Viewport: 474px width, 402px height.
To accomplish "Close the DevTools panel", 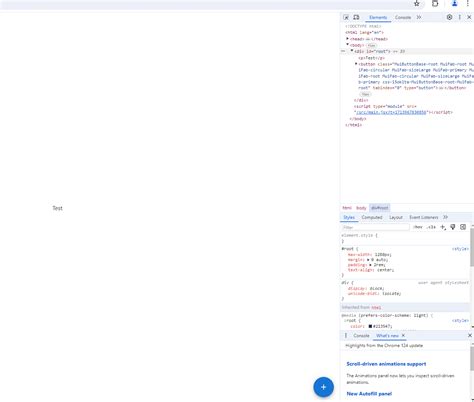I will [469, 17].
